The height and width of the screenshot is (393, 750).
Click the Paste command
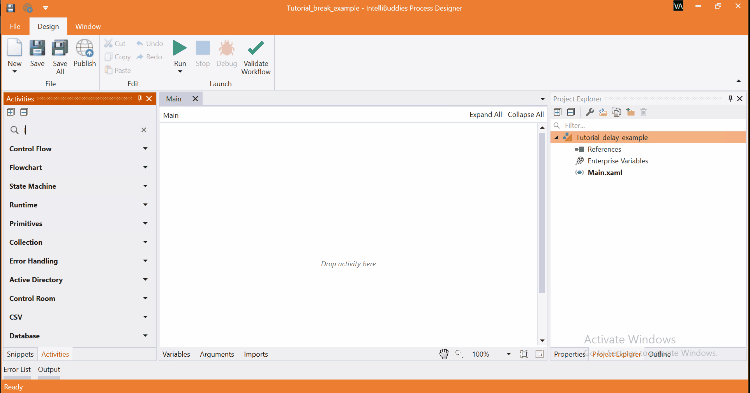[x=118, y=70]
